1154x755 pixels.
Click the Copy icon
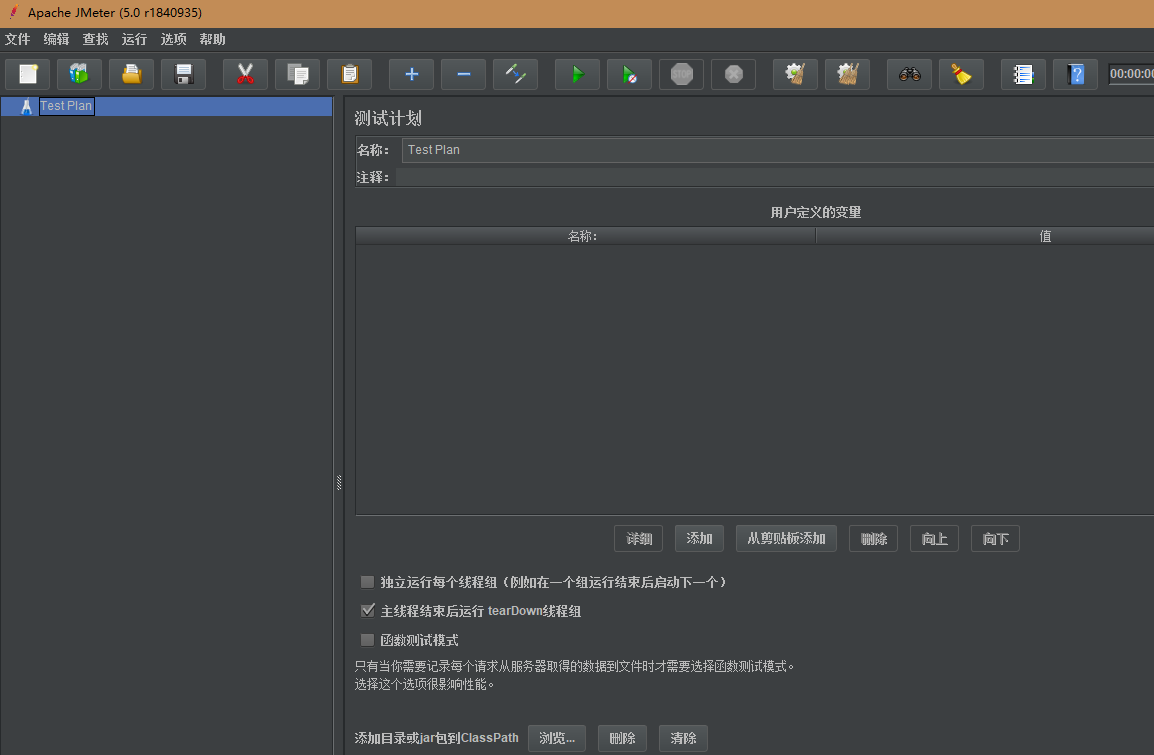pos(297,74)
